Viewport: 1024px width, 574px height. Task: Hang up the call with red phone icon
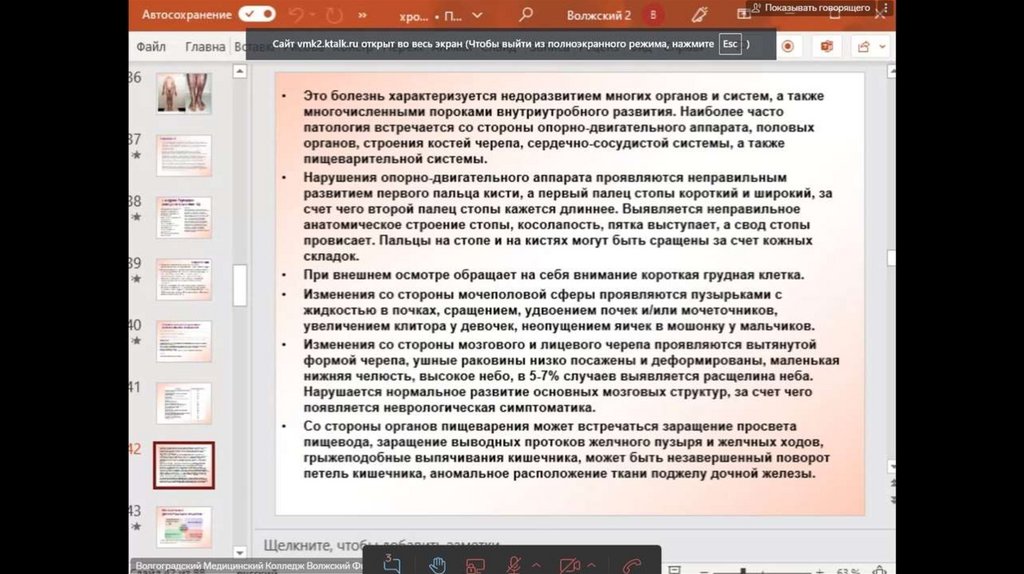[632, 565]
